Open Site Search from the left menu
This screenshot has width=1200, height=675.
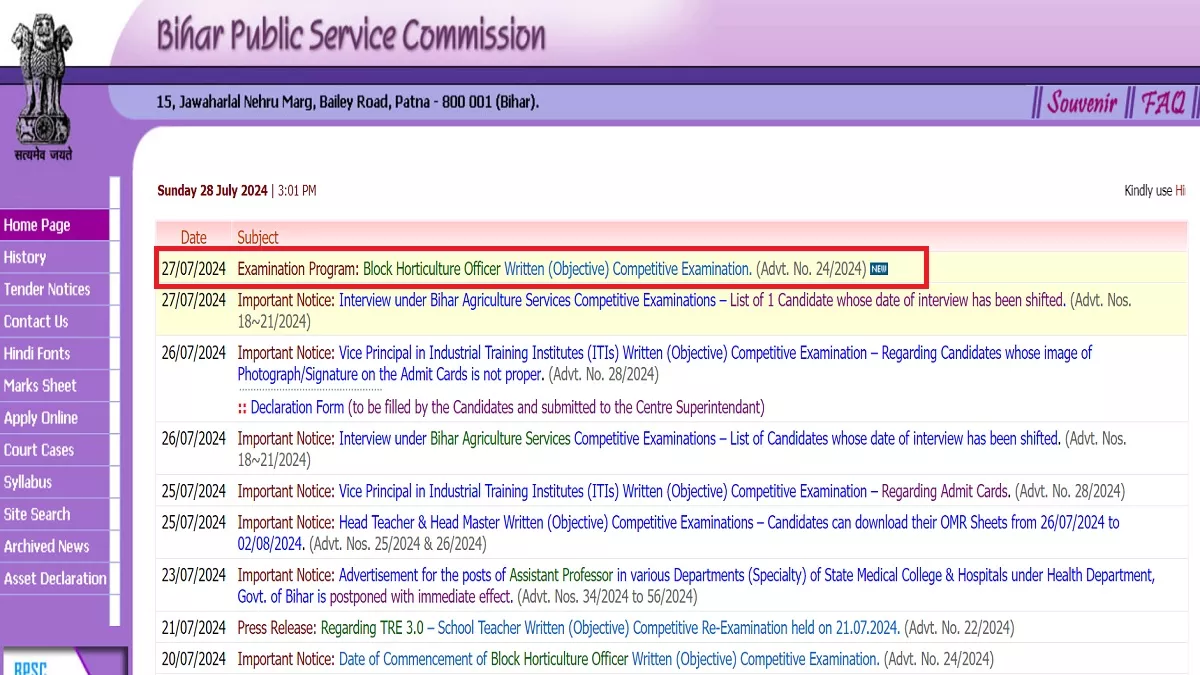point(54,514)
